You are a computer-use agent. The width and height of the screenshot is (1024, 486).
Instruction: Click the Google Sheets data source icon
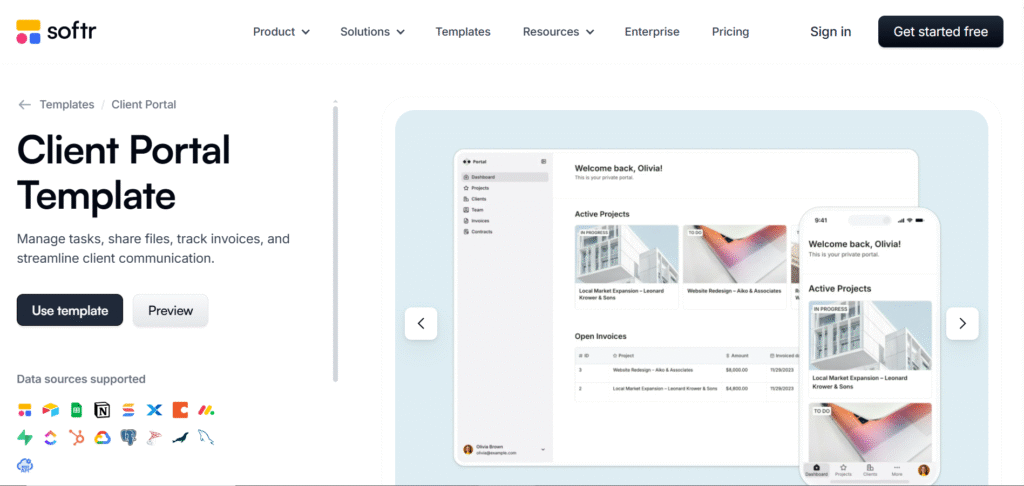(x=76, y=410)
